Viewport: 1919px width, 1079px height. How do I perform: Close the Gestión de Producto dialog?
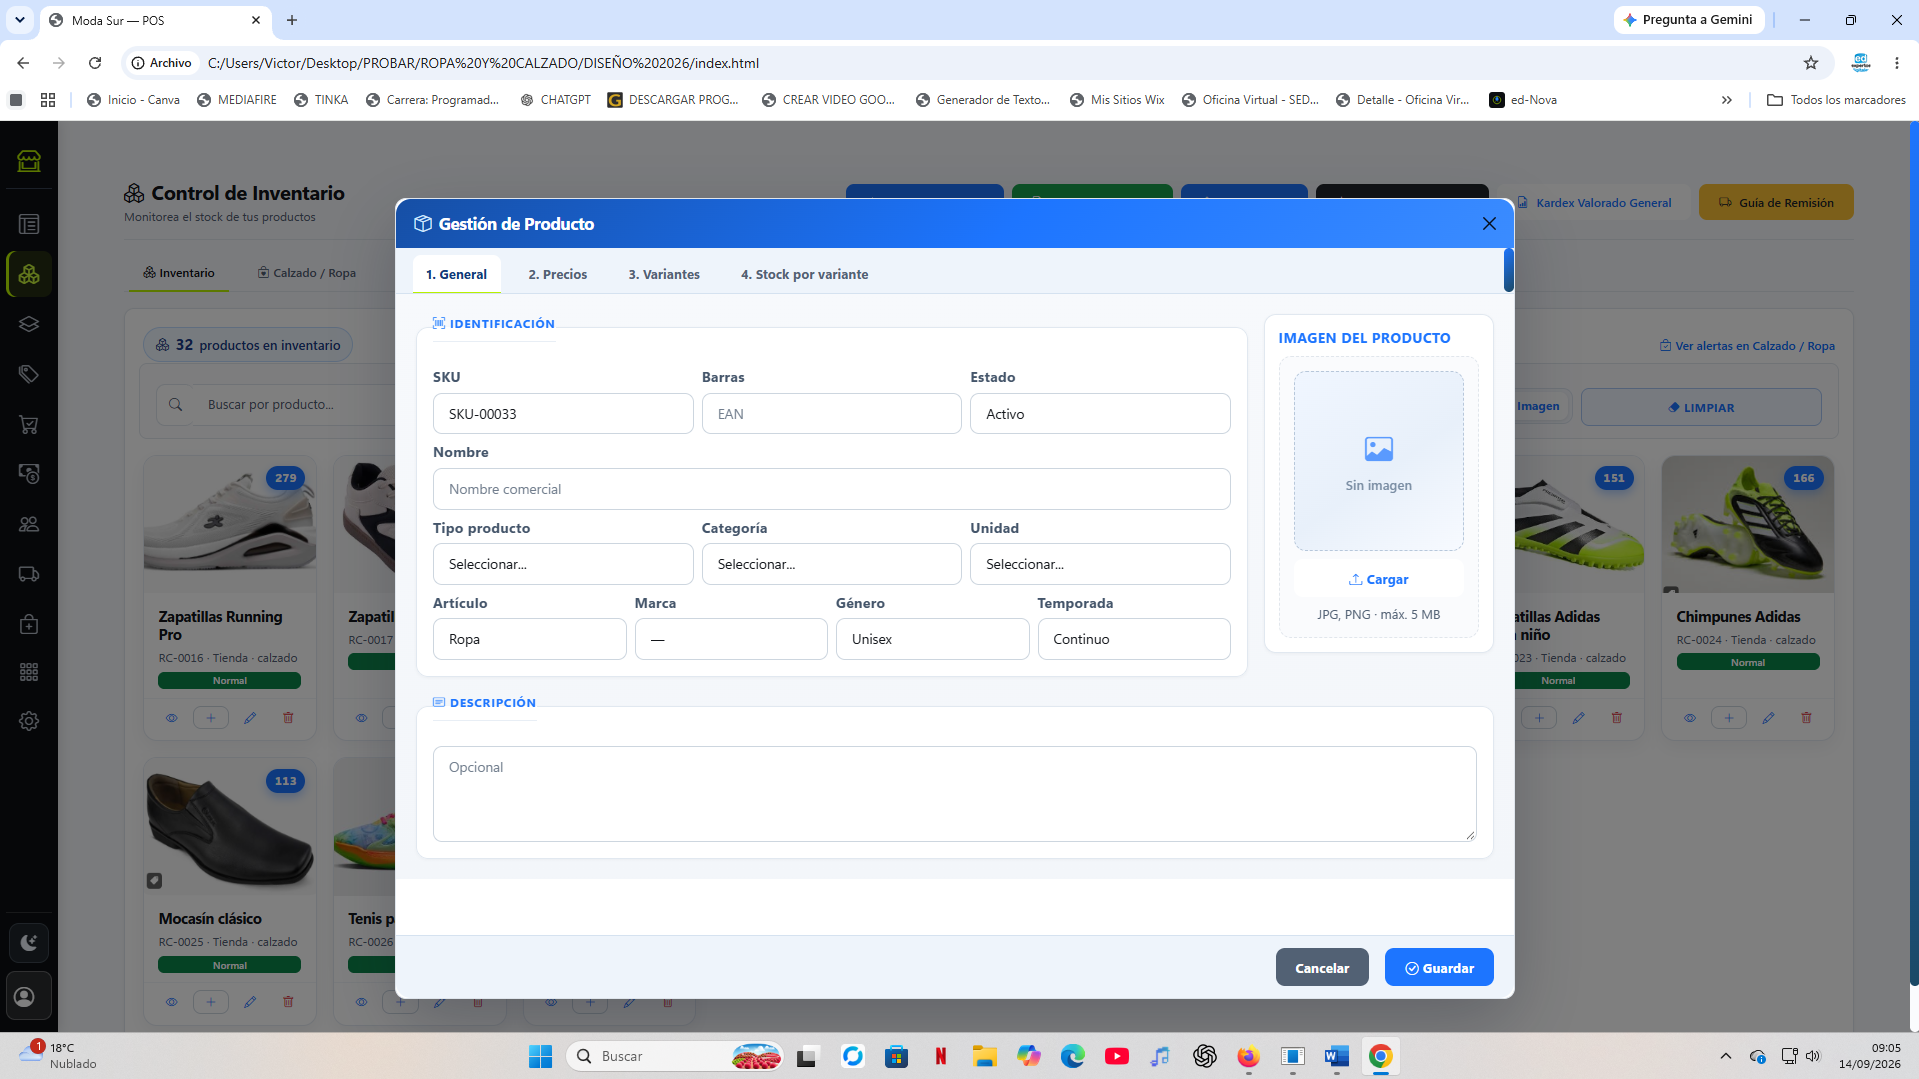[x=1489, y=224]
